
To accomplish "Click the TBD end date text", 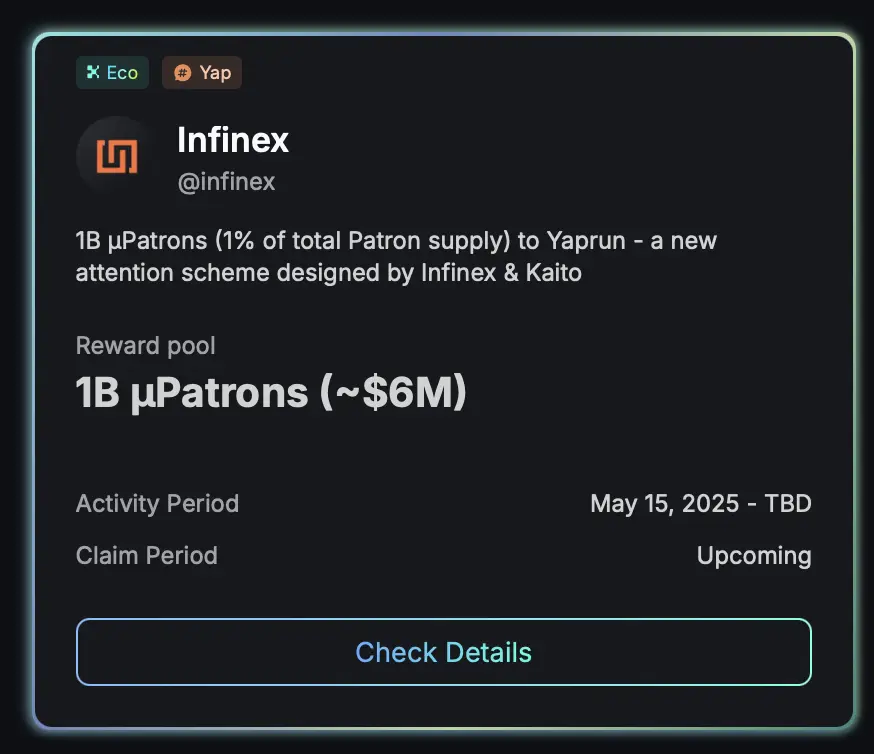I will pyautogui.click(x=788, y=503).
